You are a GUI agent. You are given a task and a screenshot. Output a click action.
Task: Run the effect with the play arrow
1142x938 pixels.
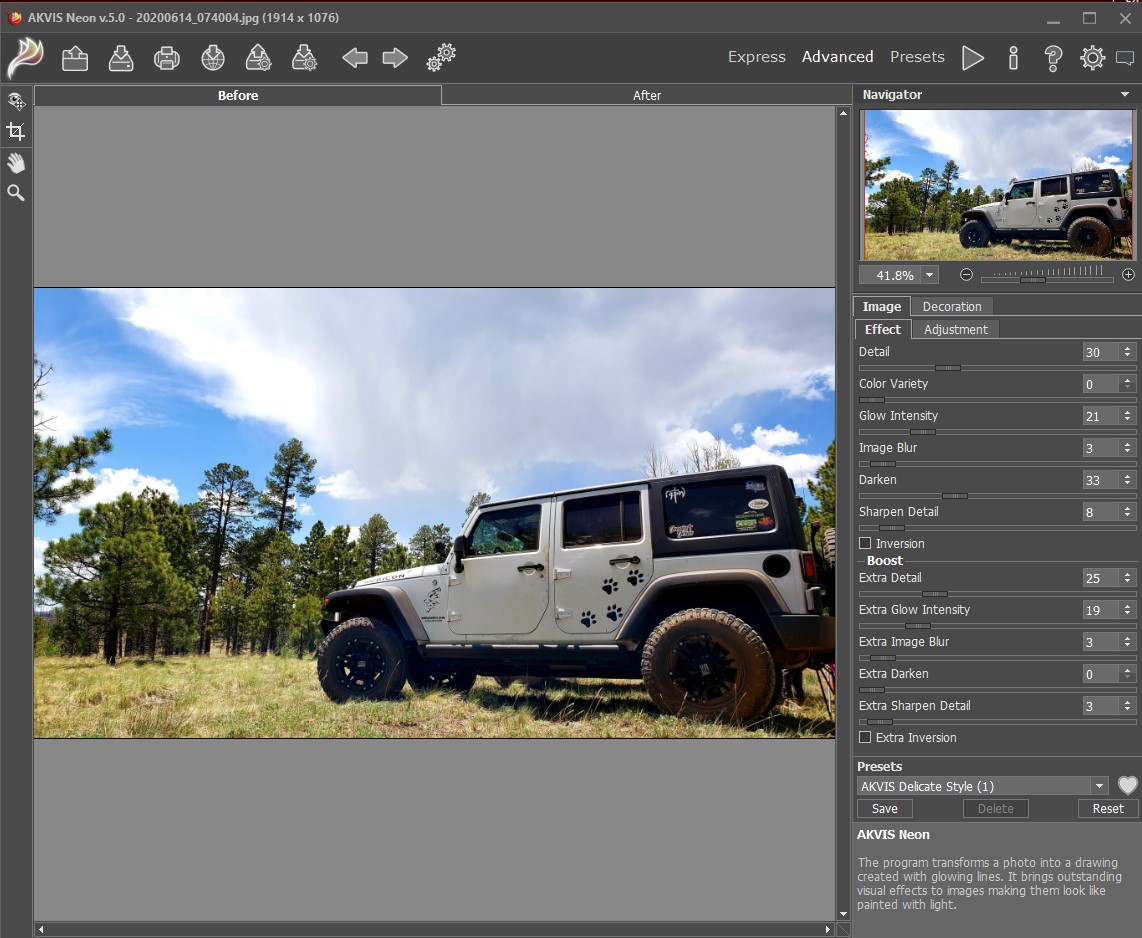tap(972, 57)
